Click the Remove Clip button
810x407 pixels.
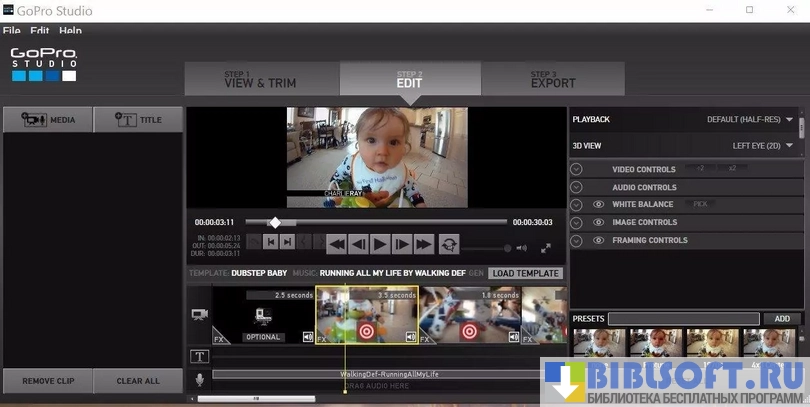click(47, 381)
